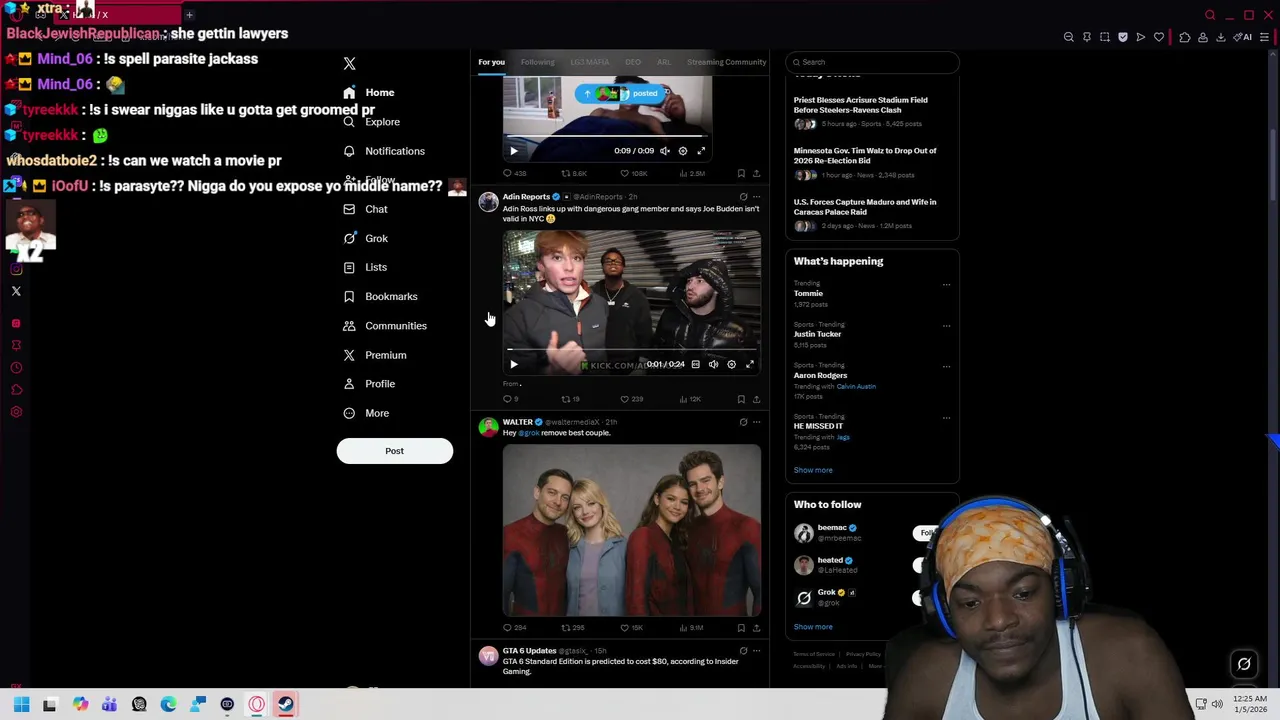Click Show more under What's happening
The image size is (1280, 720).
[813, 470]
